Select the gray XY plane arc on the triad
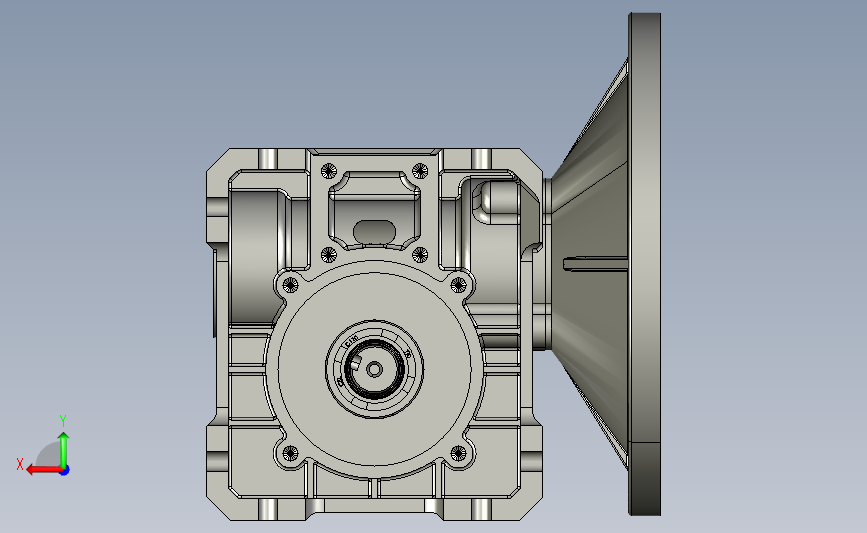 click(x=48, y=454)
